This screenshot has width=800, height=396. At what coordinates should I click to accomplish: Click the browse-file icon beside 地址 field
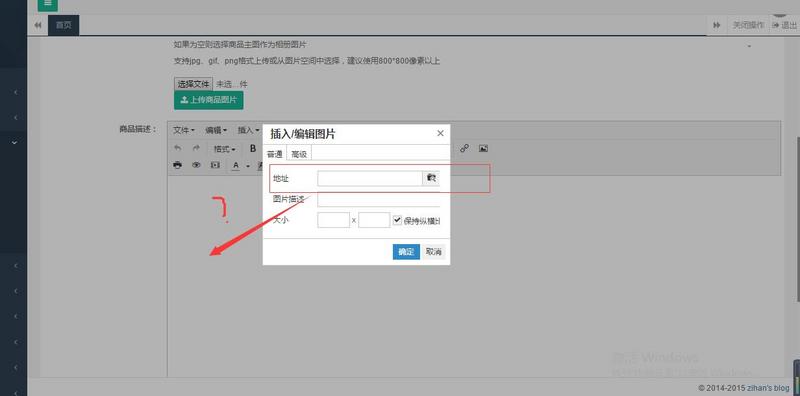pos(431,178)
